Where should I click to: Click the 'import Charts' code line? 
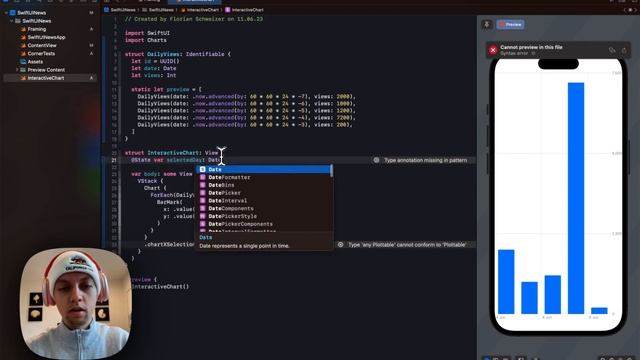[146, 40]
